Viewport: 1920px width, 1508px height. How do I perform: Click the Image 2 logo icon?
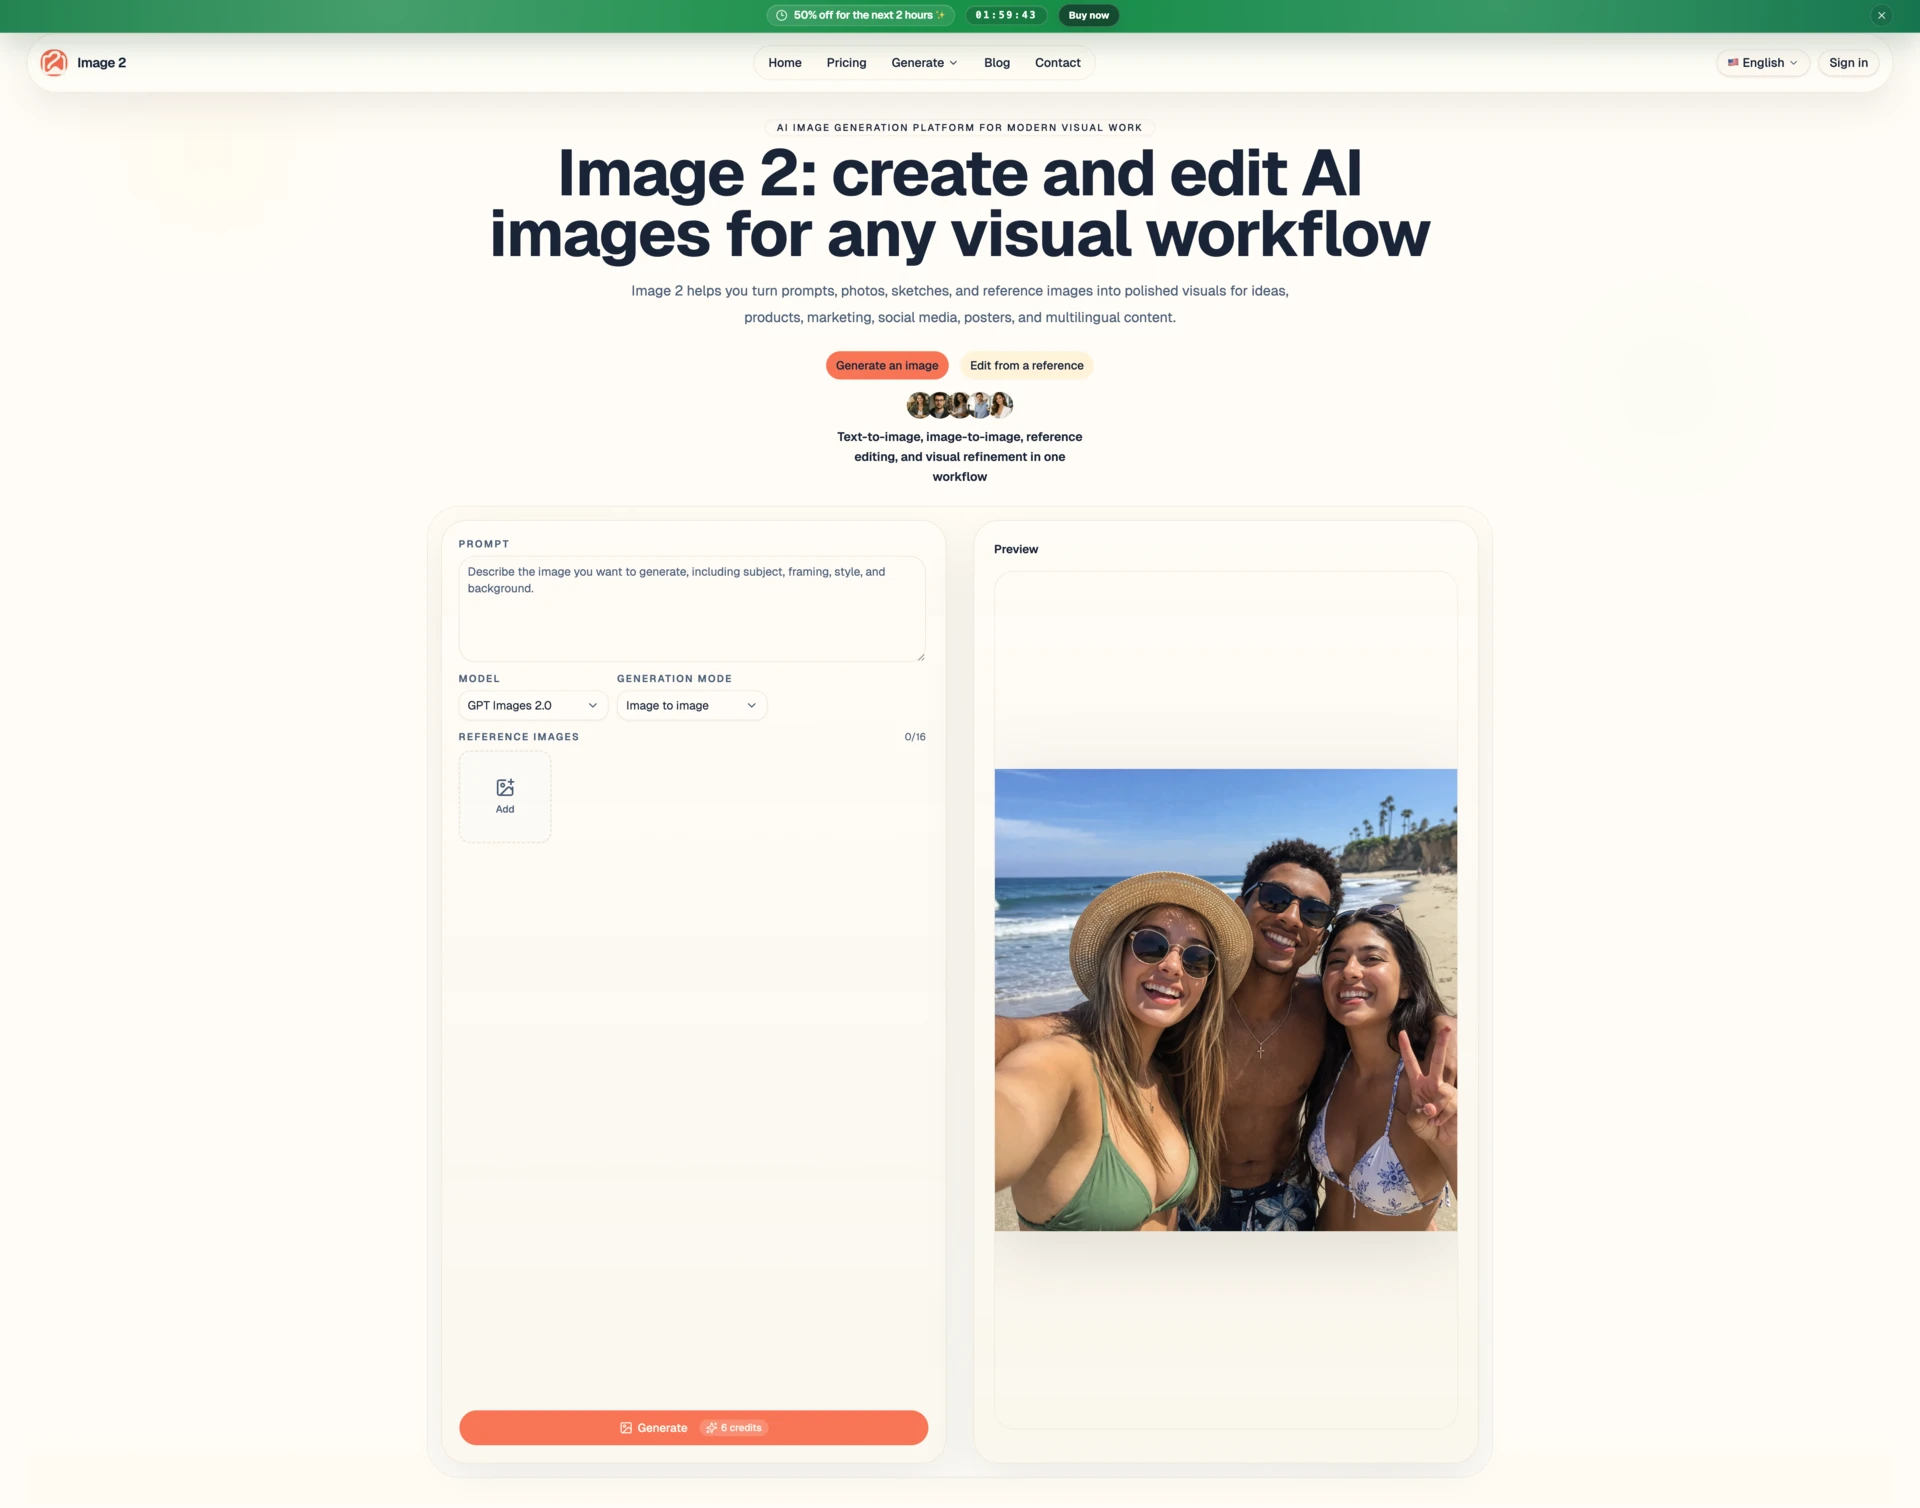[x=54, y=63]
